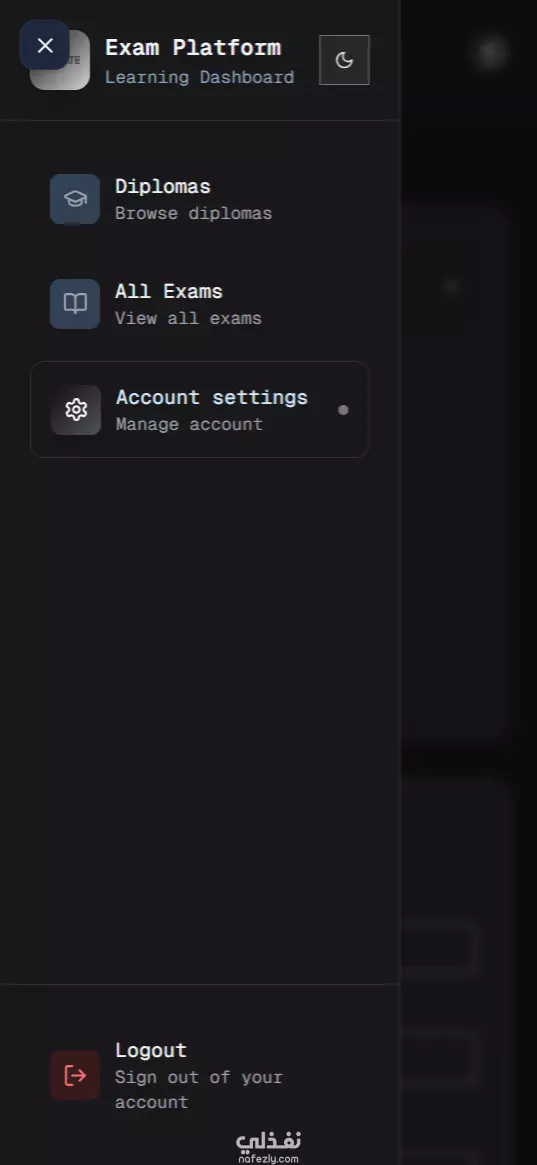Click the Manage account subtitle
537x1165 pixels.
tap(189, 425)
